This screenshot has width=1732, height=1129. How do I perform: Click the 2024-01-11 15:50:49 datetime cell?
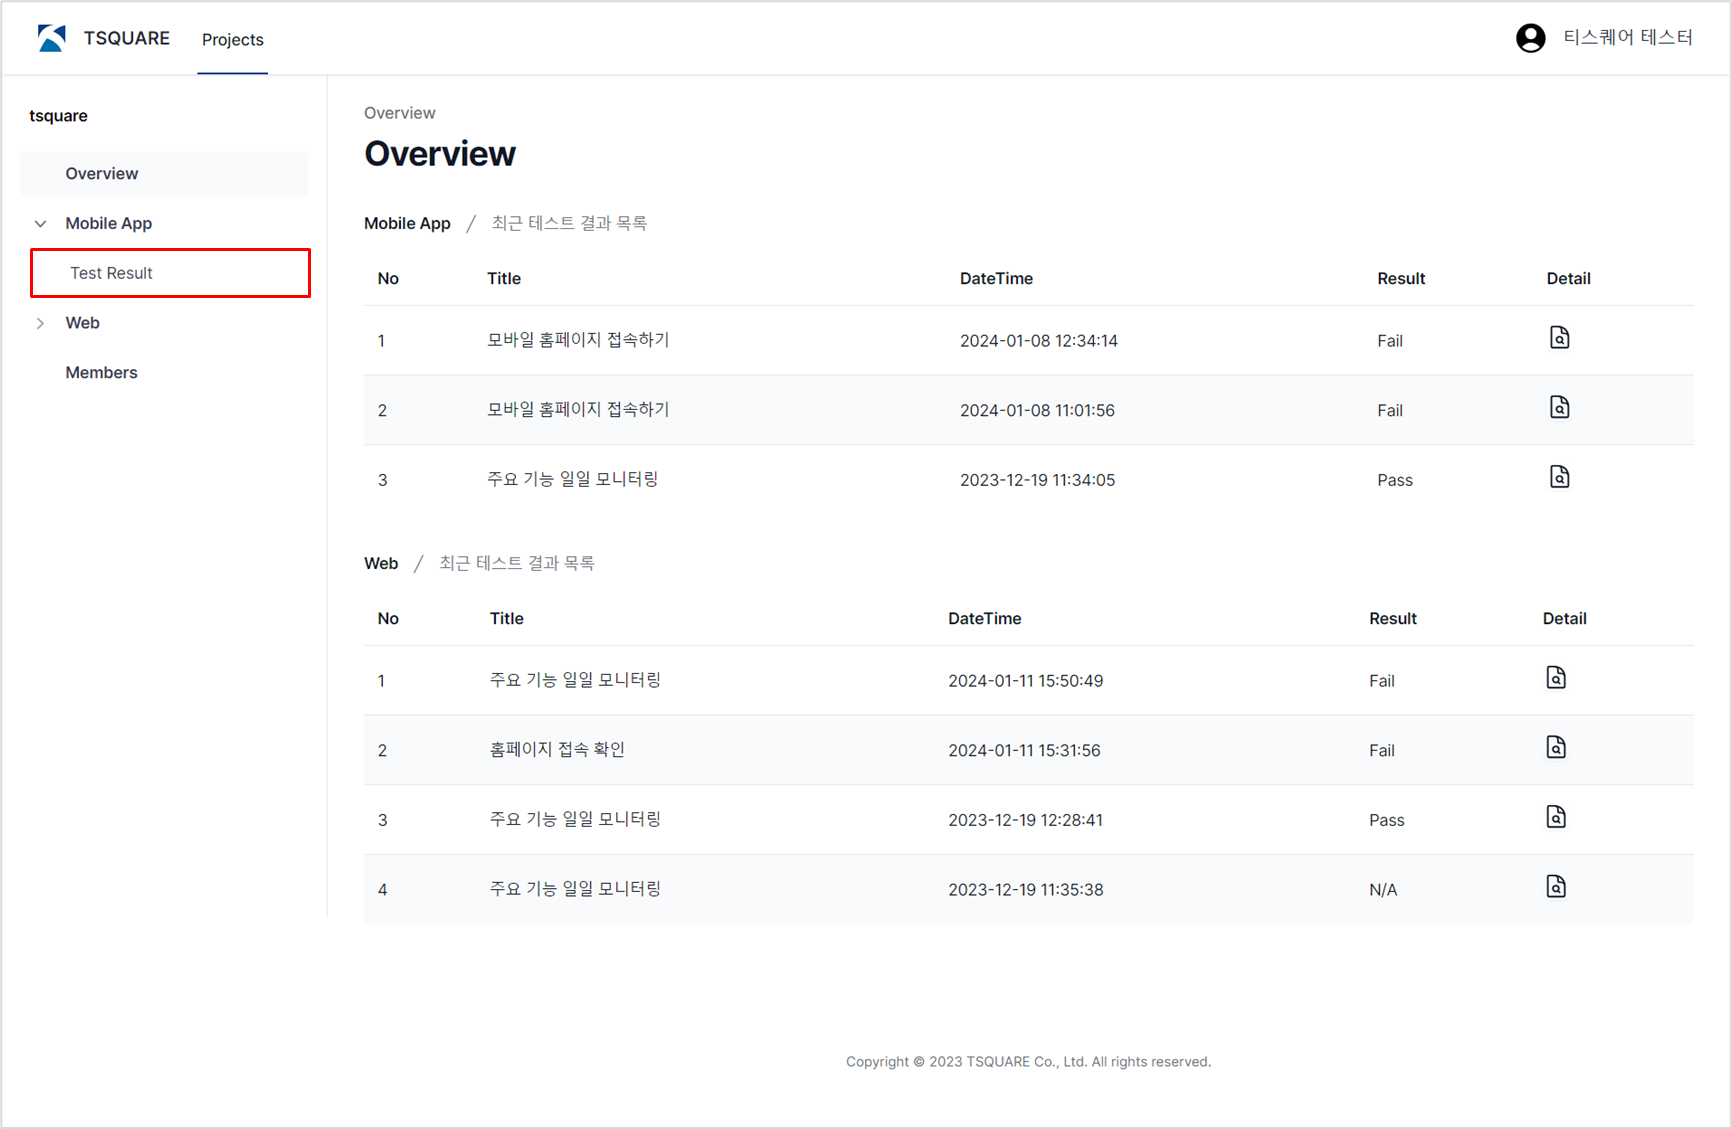pos(1026,681)
